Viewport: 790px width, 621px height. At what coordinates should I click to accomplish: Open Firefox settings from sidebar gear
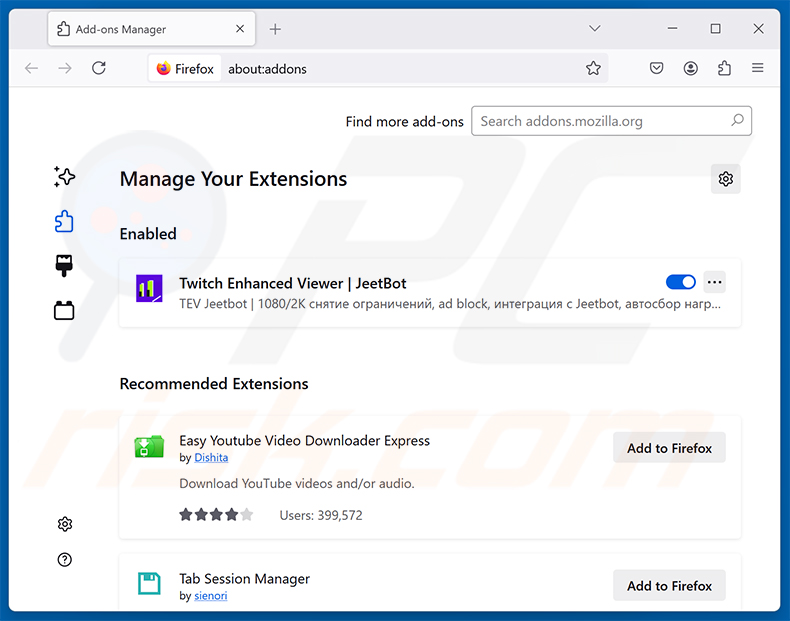64,524
